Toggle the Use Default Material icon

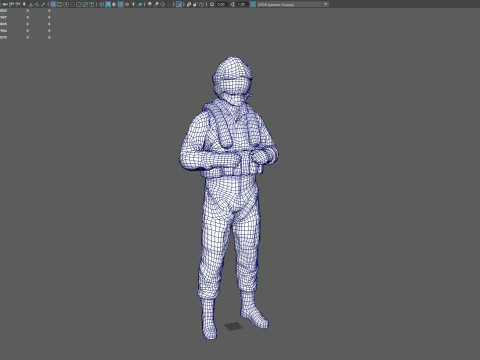pyautogui.click(x=114, y=4)
